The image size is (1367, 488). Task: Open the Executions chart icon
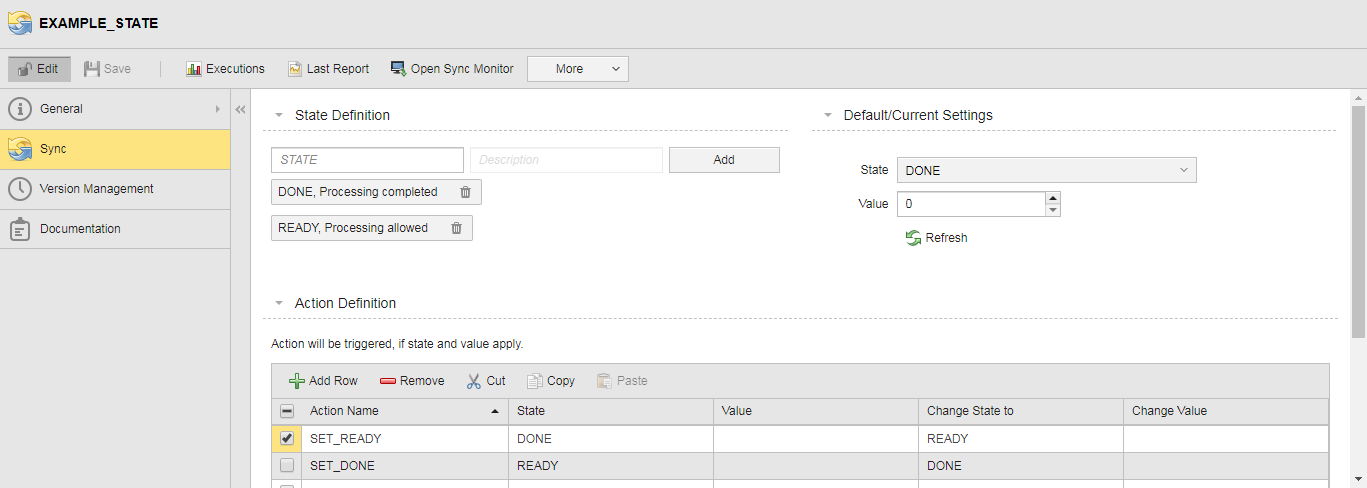(194, 69)
